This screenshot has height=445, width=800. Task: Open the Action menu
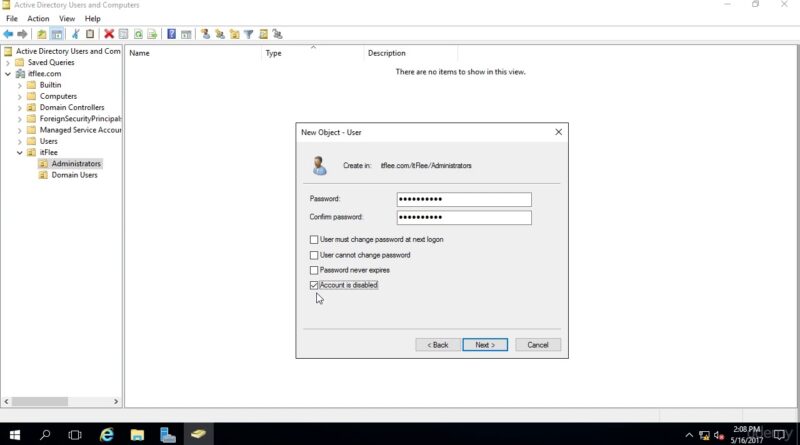click(x=38, y=18)
